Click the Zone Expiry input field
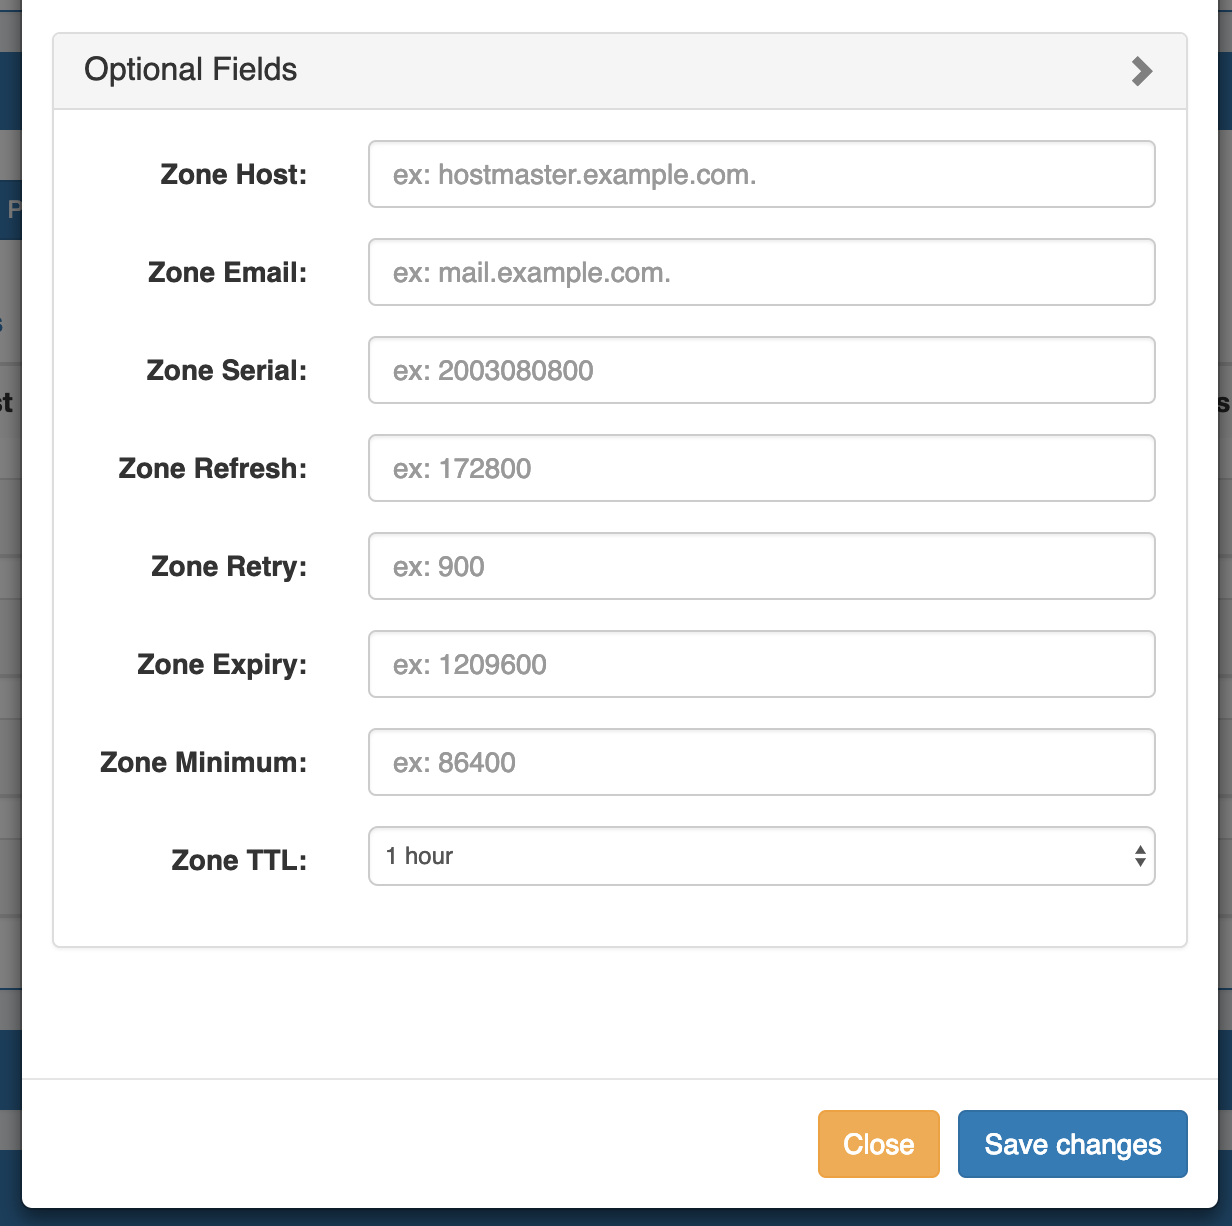1232x1226 pixels. (x=761, y=664)
